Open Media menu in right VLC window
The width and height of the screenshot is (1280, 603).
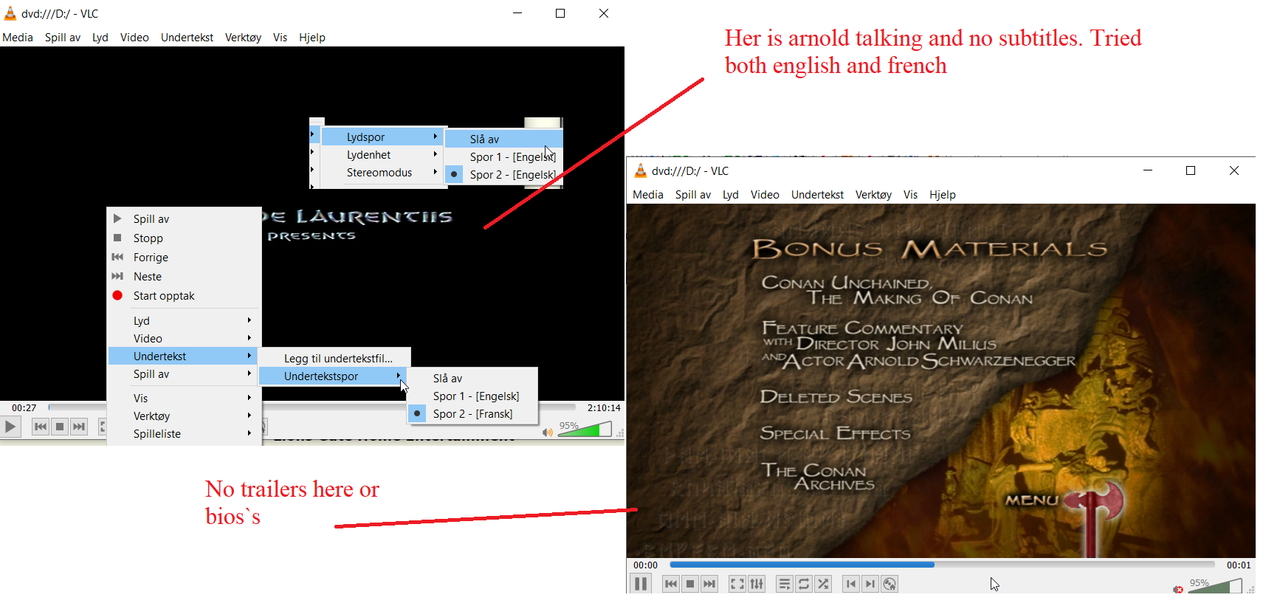(x=648, y=195)
